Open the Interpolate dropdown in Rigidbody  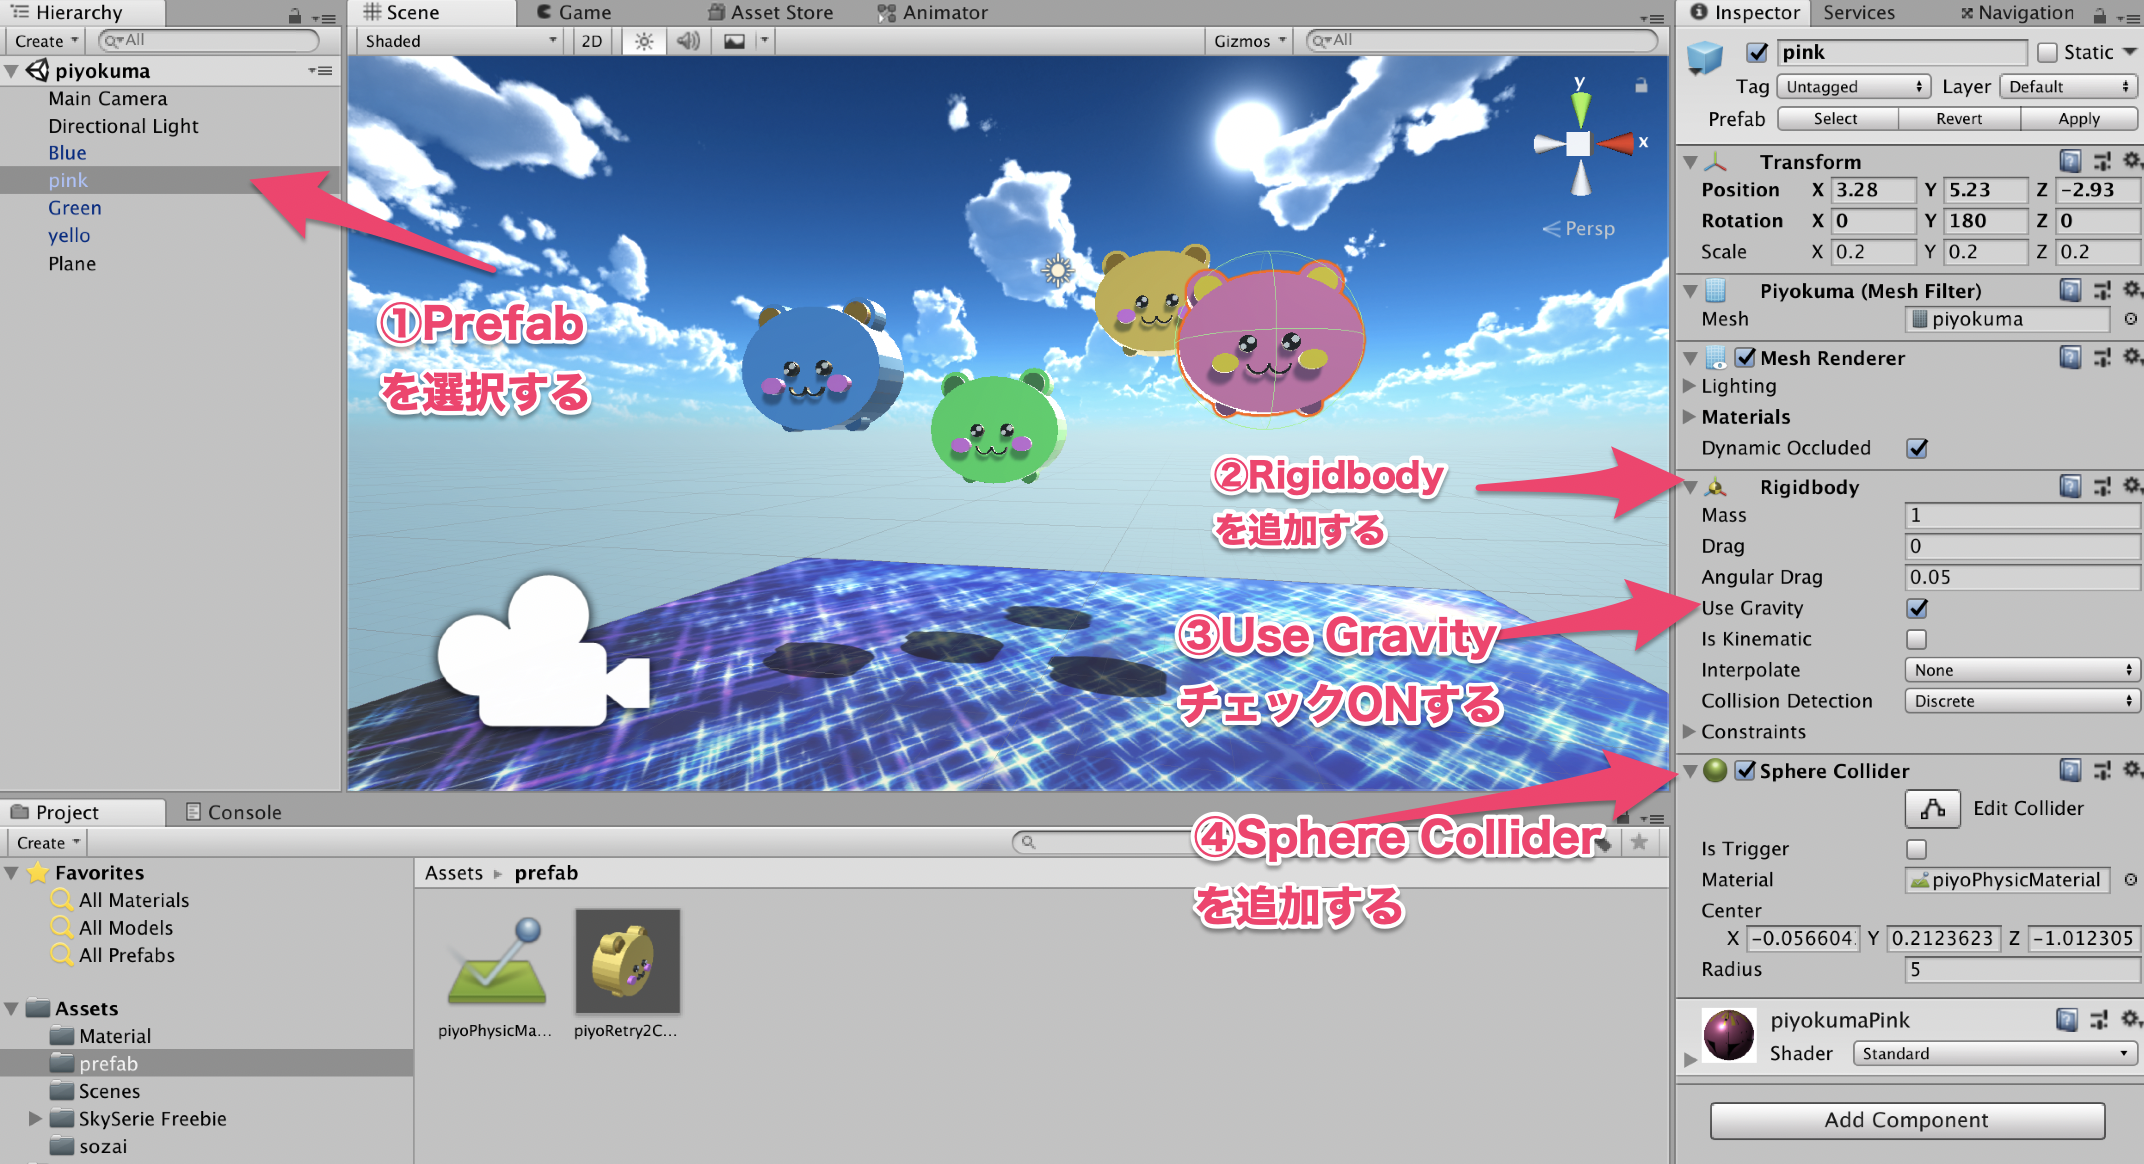[x=2022, y=670]
